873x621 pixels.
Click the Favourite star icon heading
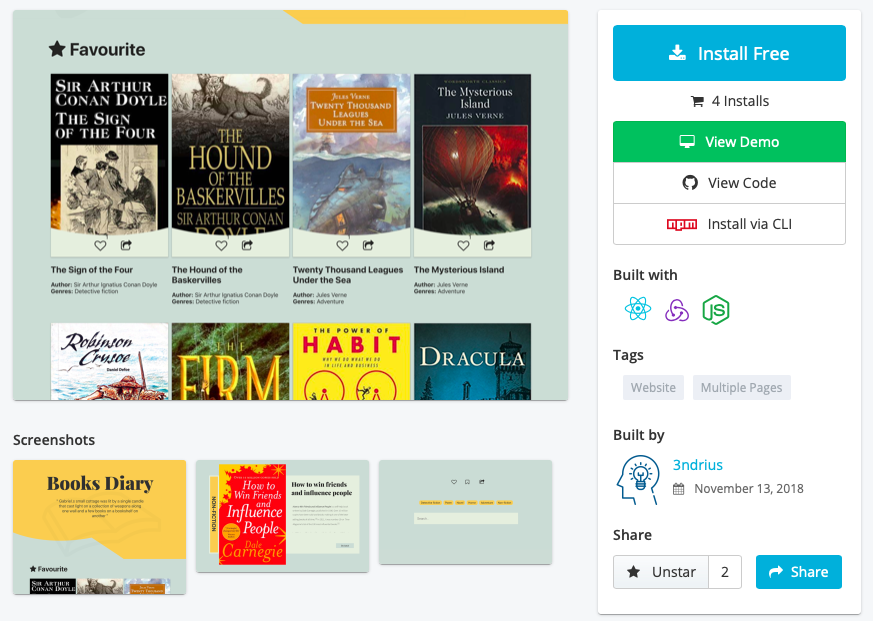point(57,49)
